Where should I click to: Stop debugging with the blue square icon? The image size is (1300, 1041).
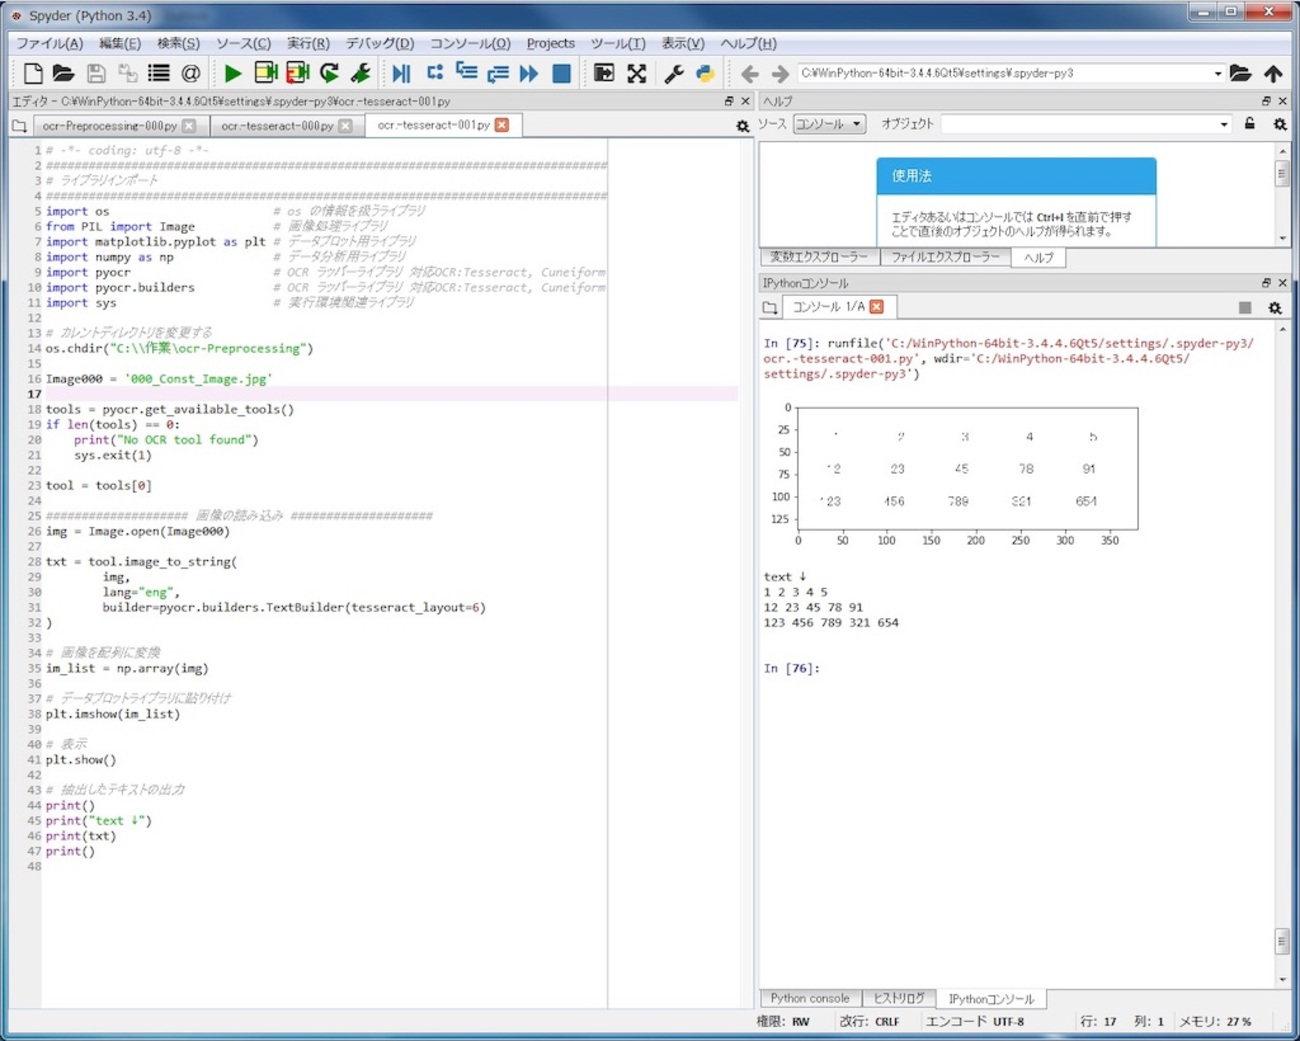(561, 73)
